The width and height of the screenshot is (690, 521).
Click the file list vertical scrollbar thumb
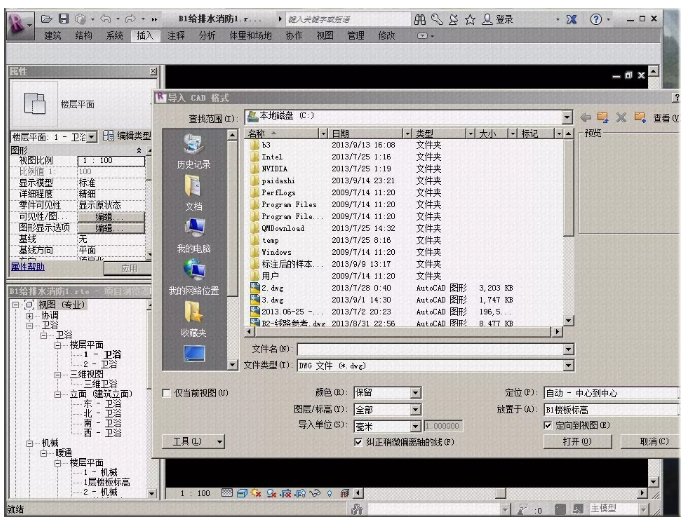click(568, 187)
